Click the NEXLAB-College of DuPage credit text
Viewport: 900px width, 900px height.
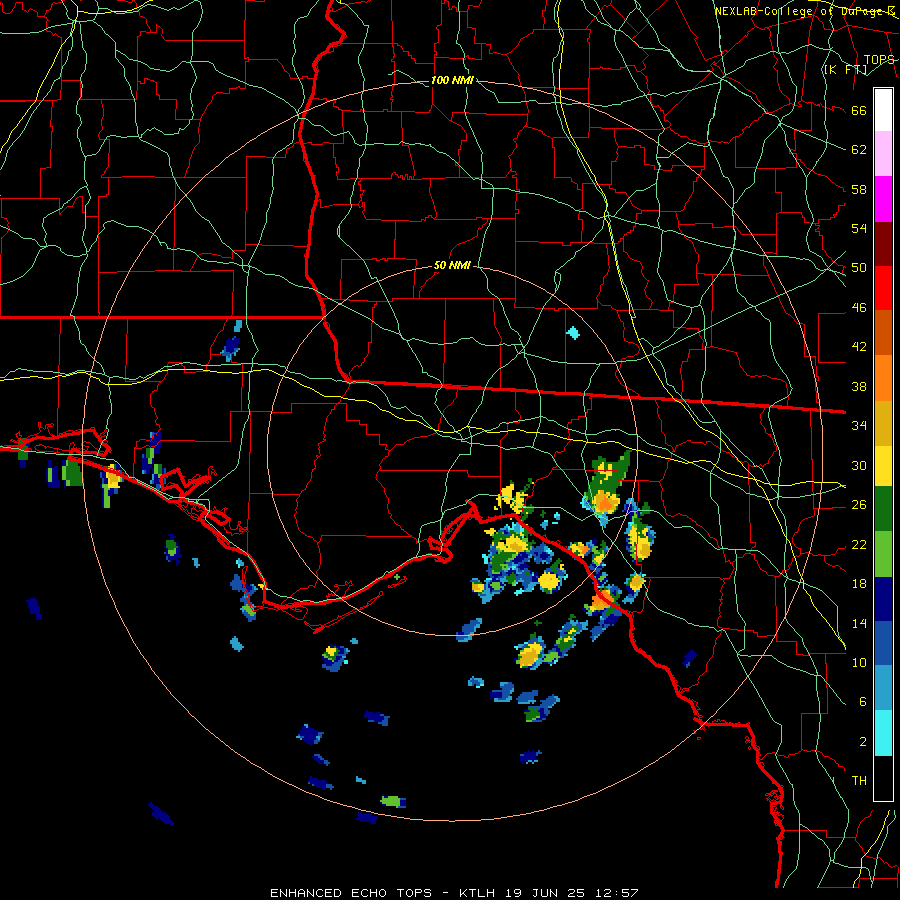pos(804,11)
